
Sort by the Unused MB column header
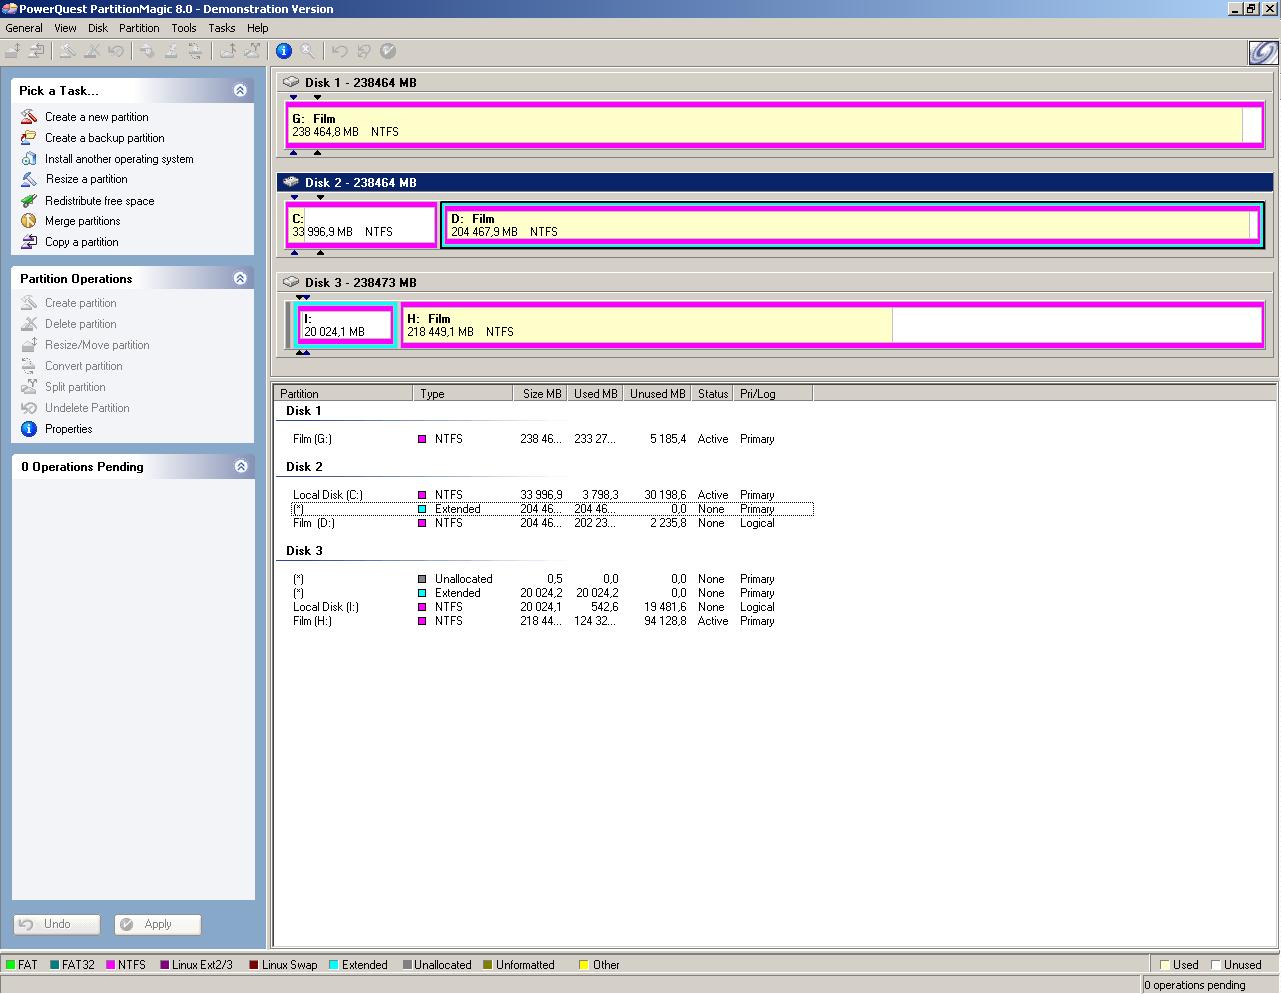pyautogui.click(x=657, y=393)
